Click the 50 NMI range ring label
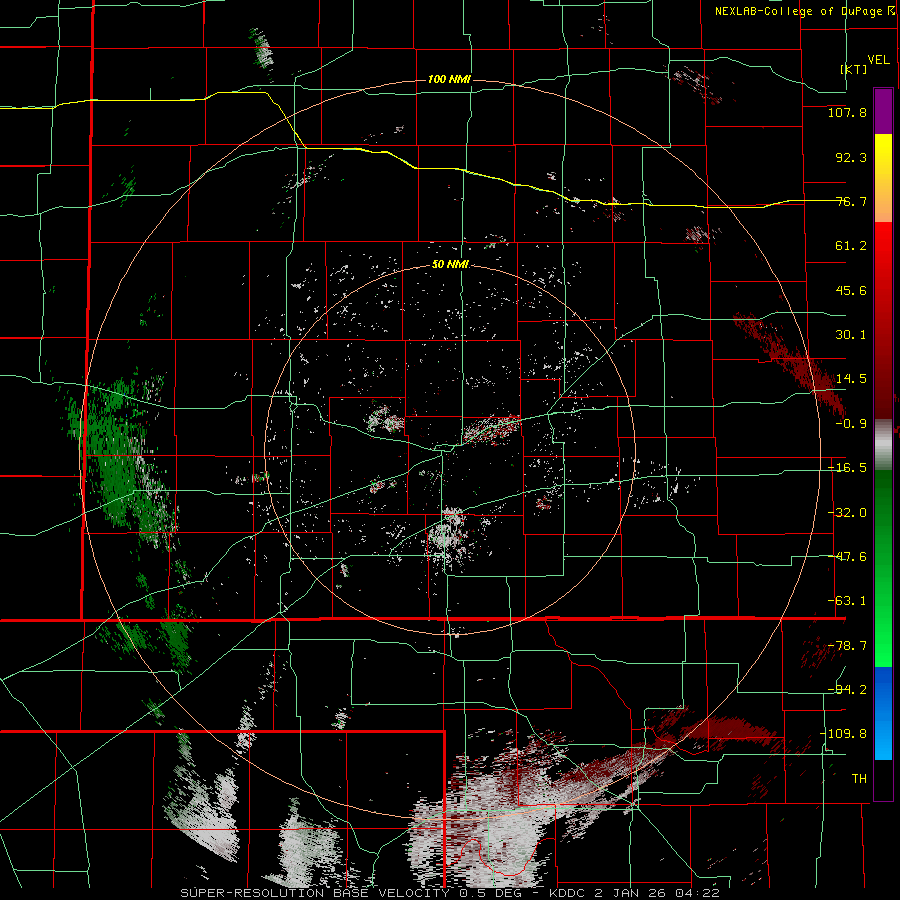 coord(451,265)
